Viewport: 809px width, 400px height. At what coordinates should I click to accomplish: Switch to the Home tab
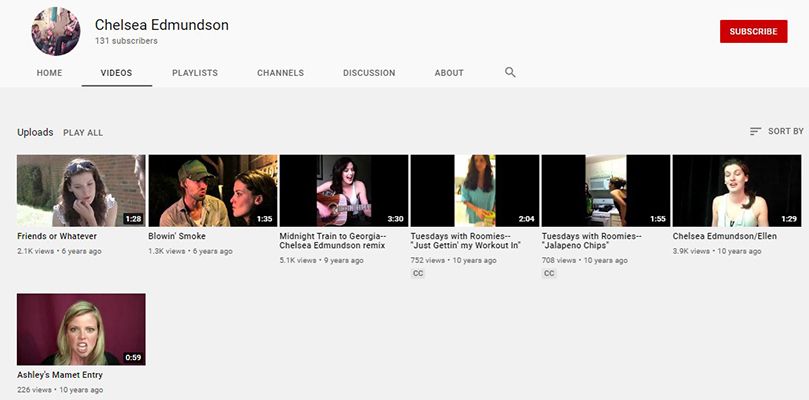click(x=49, y=73)
